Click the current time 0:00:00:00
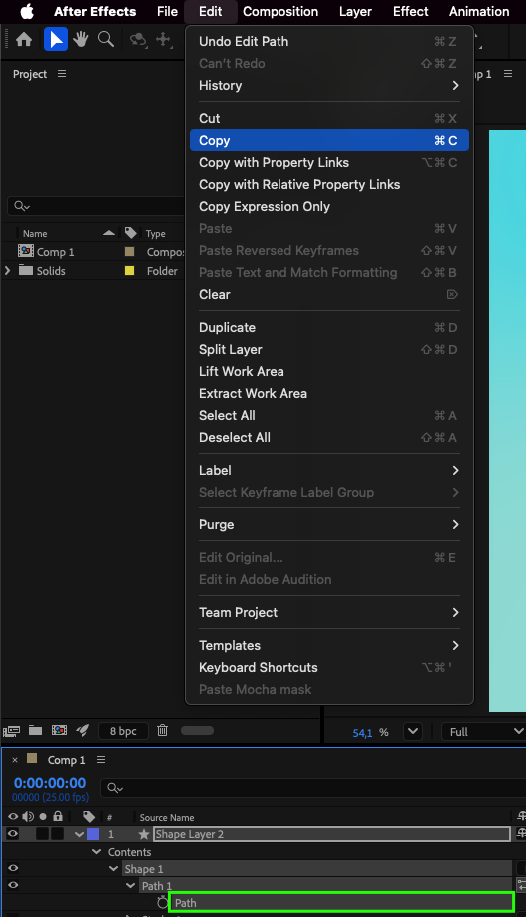The image size is (526, 917). click(50, 782)
